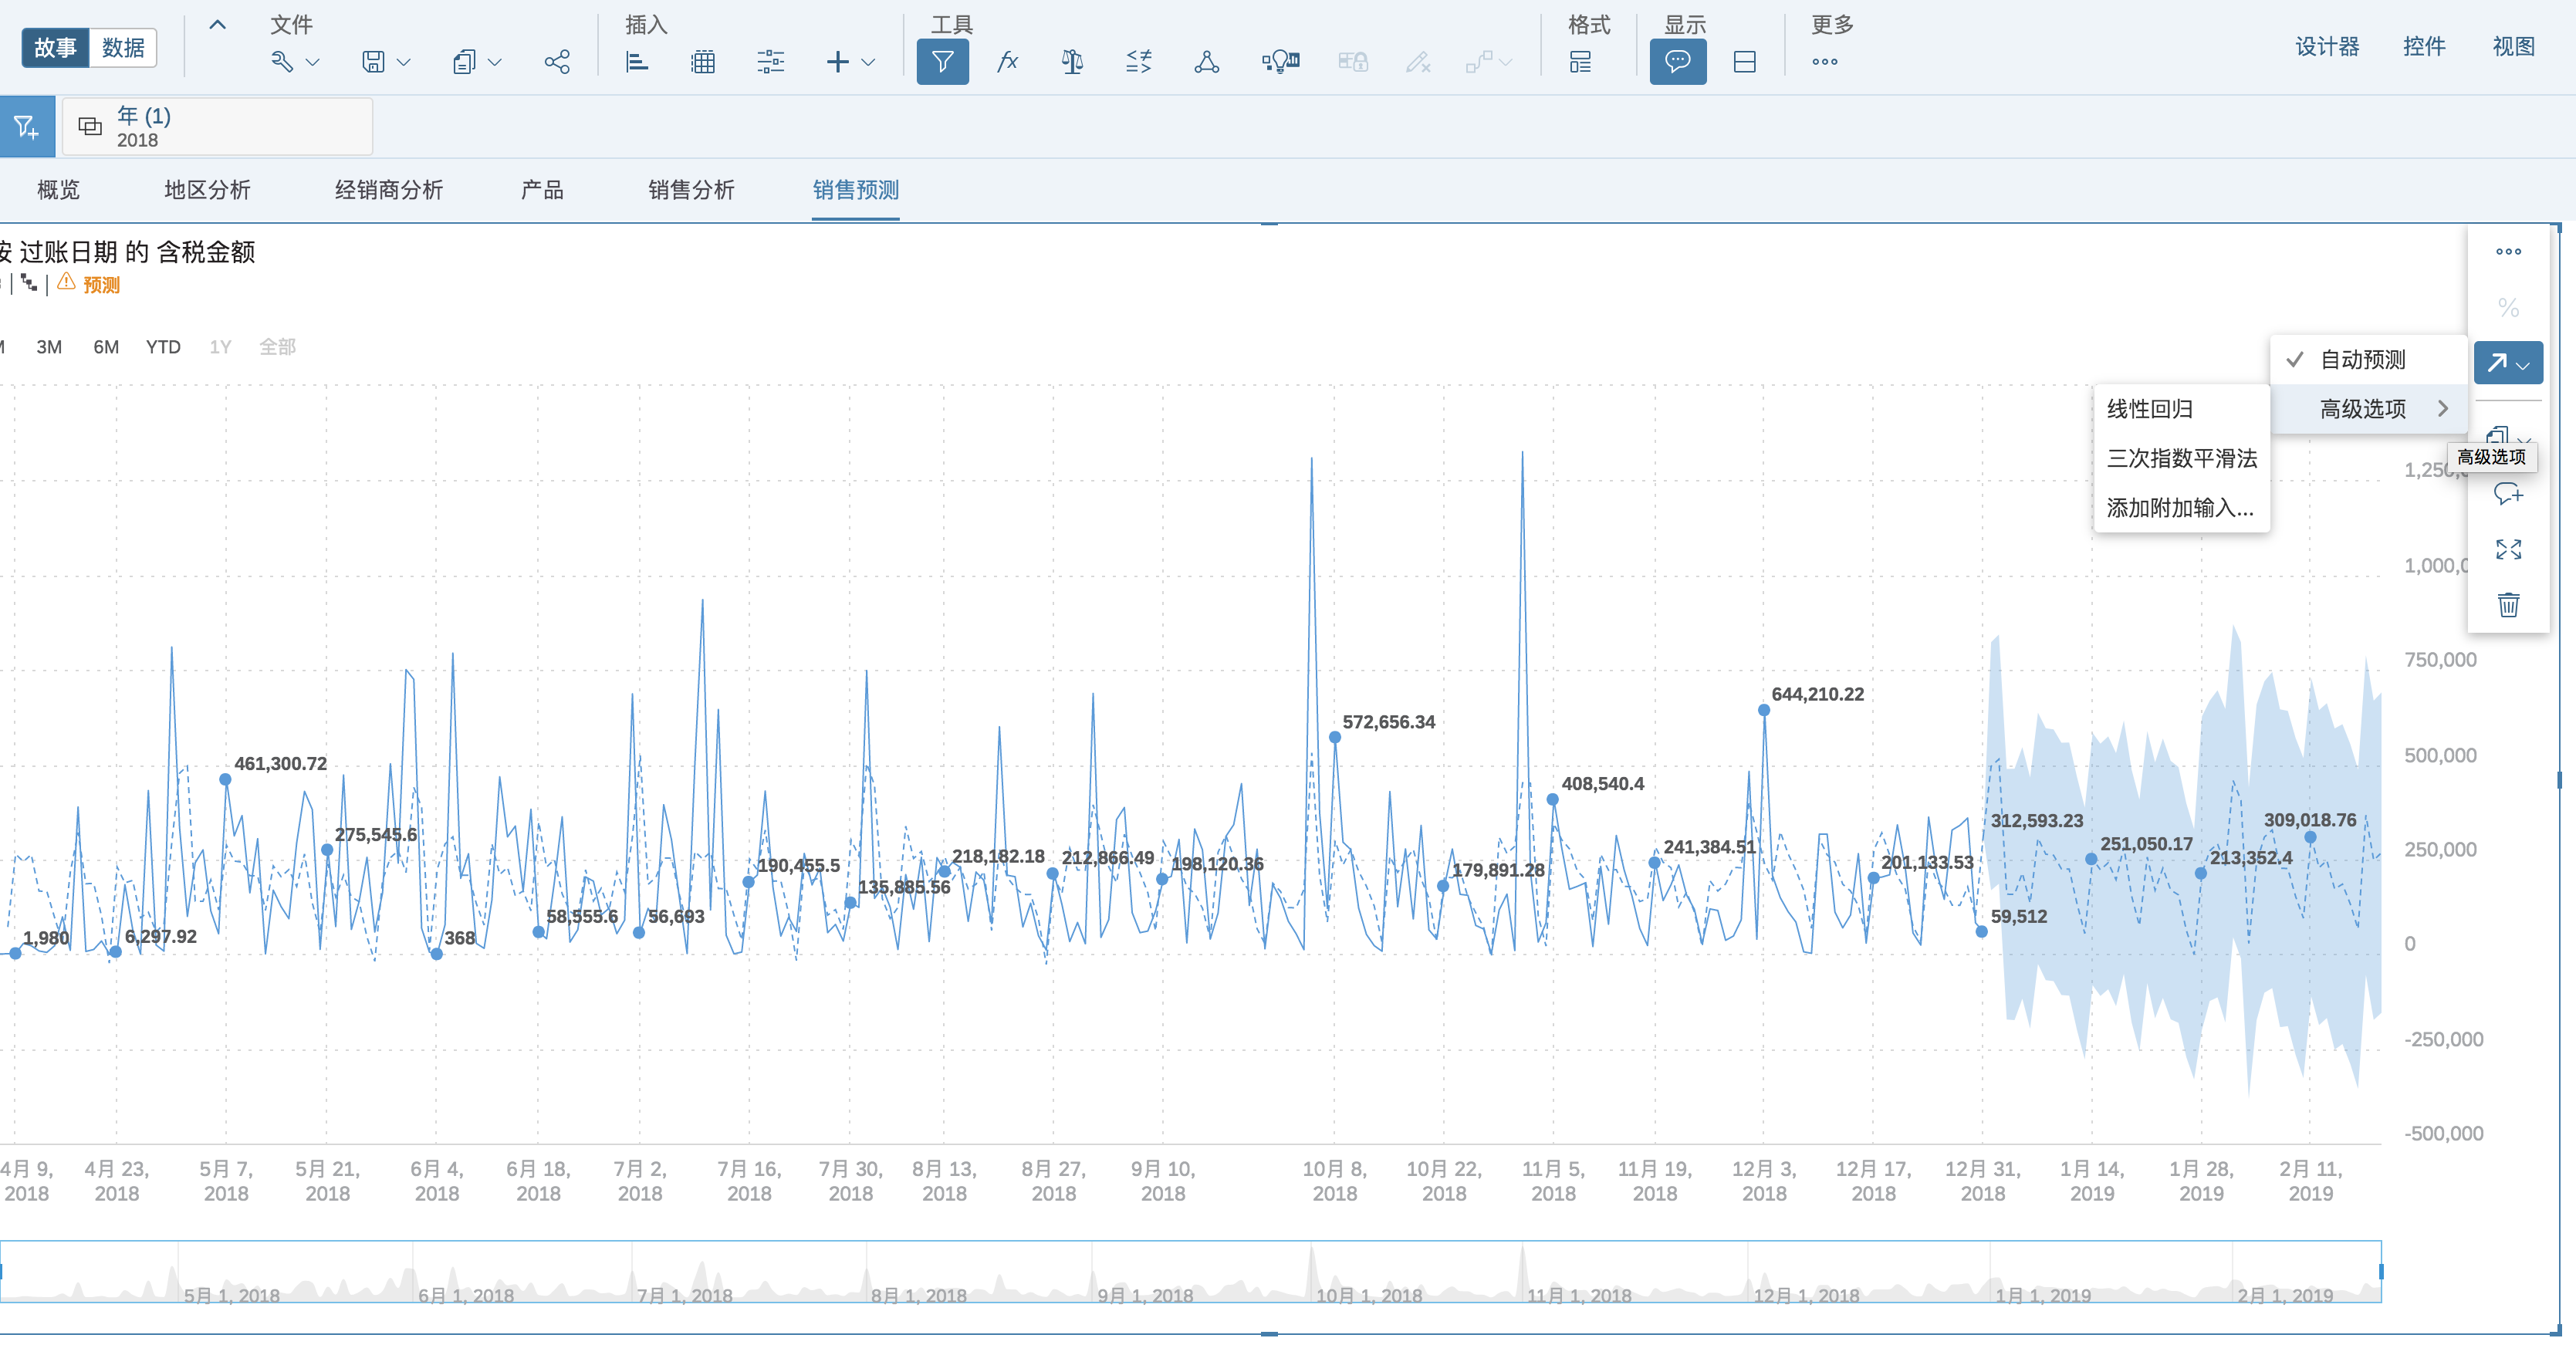
Task: Select the 3M time range
Action: point(49,347)
